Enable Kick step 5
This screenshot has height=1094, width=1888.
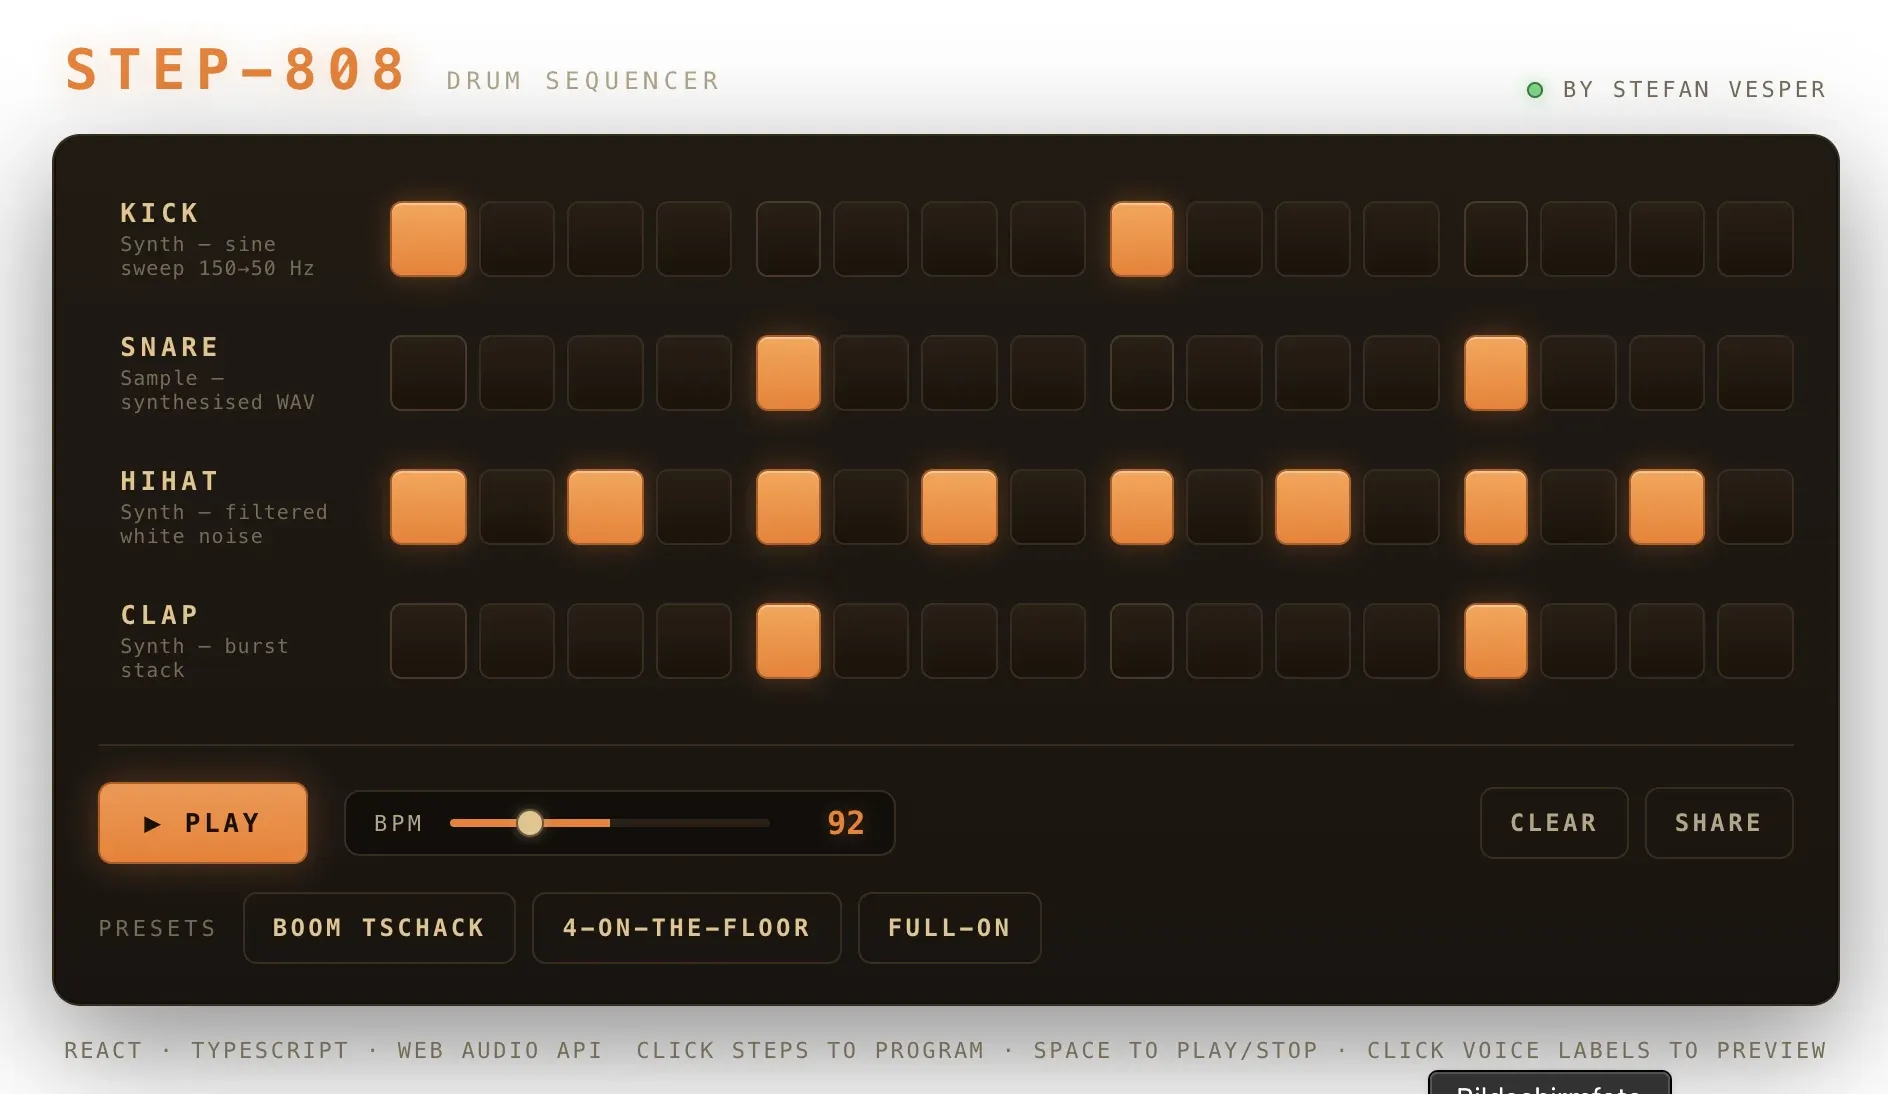pyautogui.click(x=788, y=239)
